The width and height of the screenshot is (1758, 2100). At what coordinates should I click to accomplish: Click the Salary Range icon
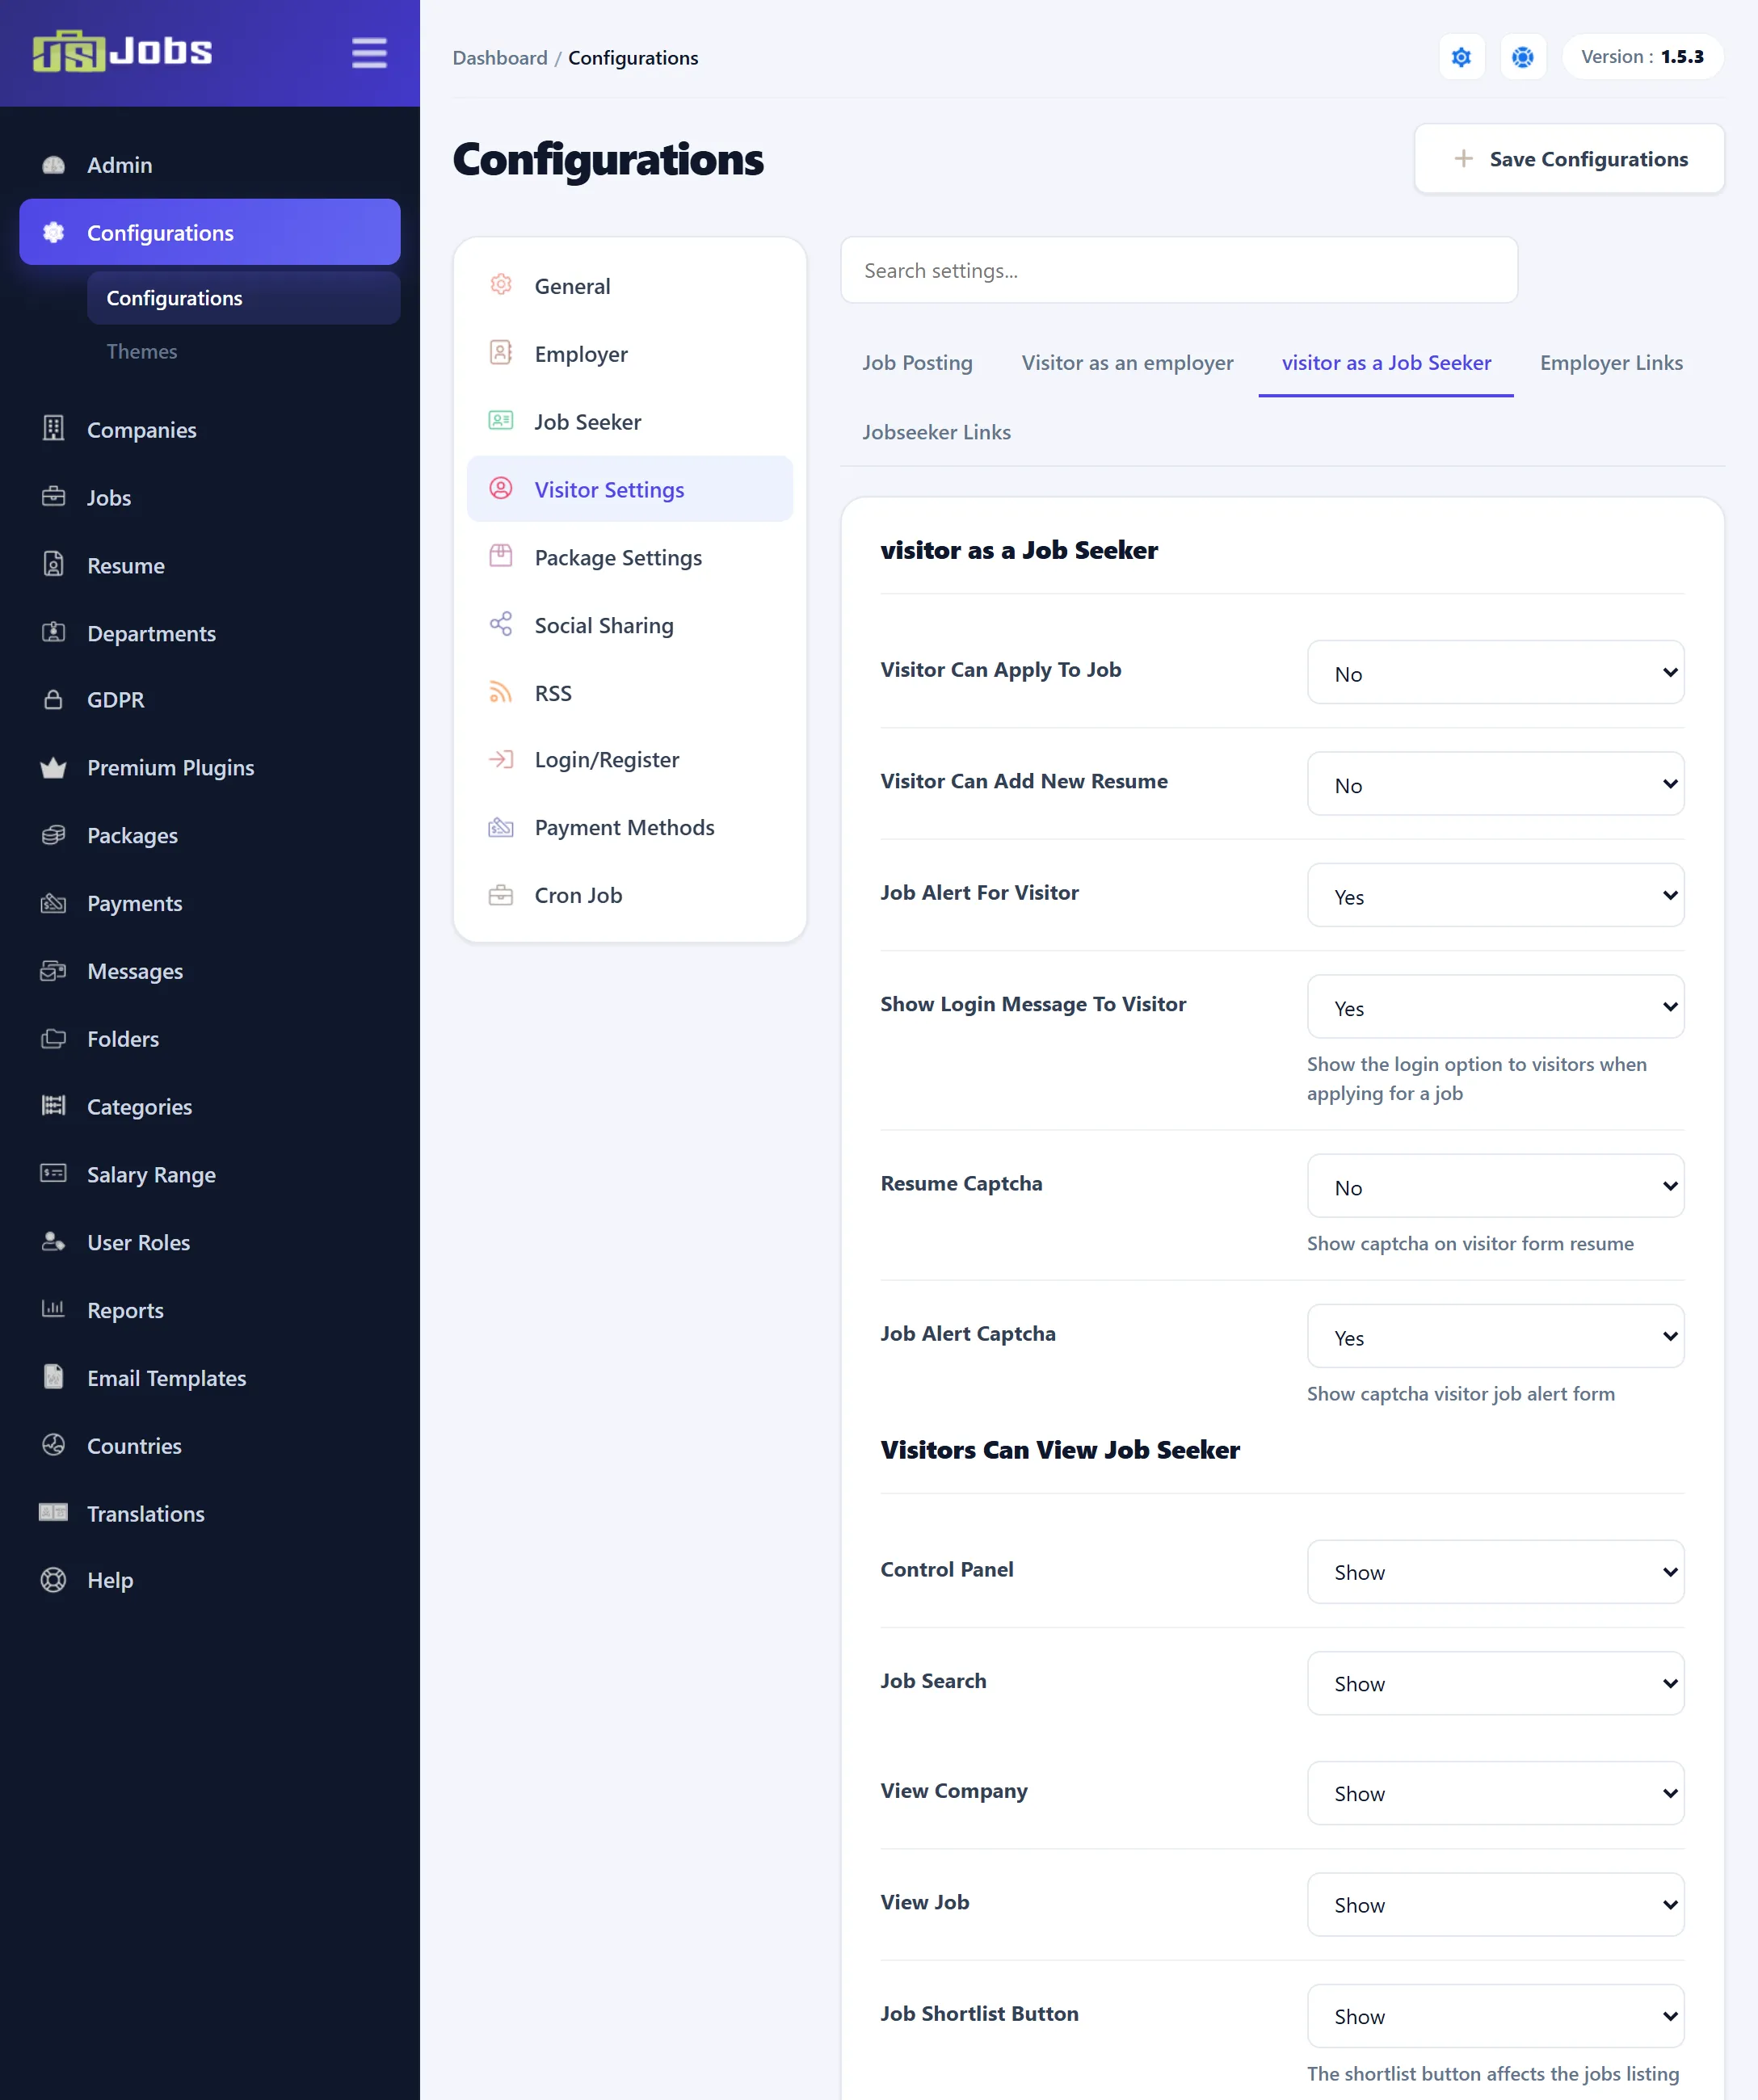54,1174
